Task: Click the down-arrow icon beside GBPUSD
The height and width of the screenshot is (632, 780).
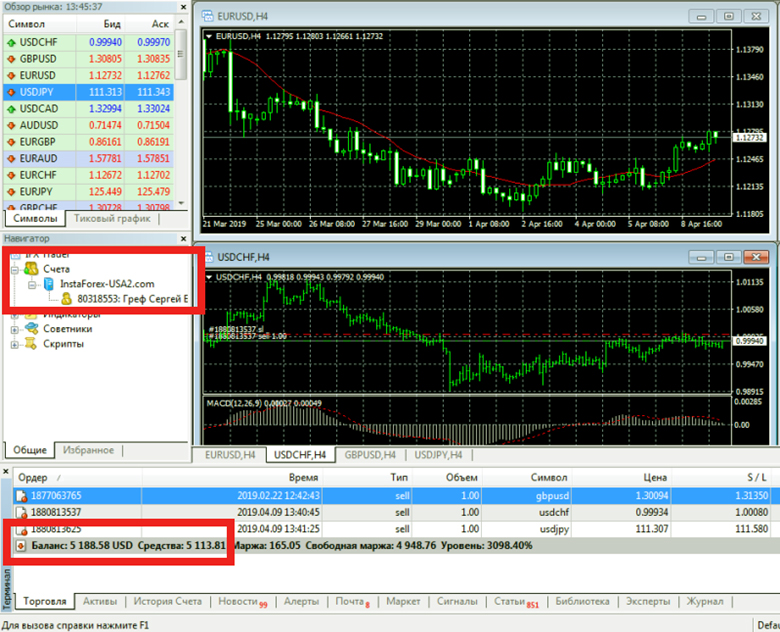Action: coord(11,59)
